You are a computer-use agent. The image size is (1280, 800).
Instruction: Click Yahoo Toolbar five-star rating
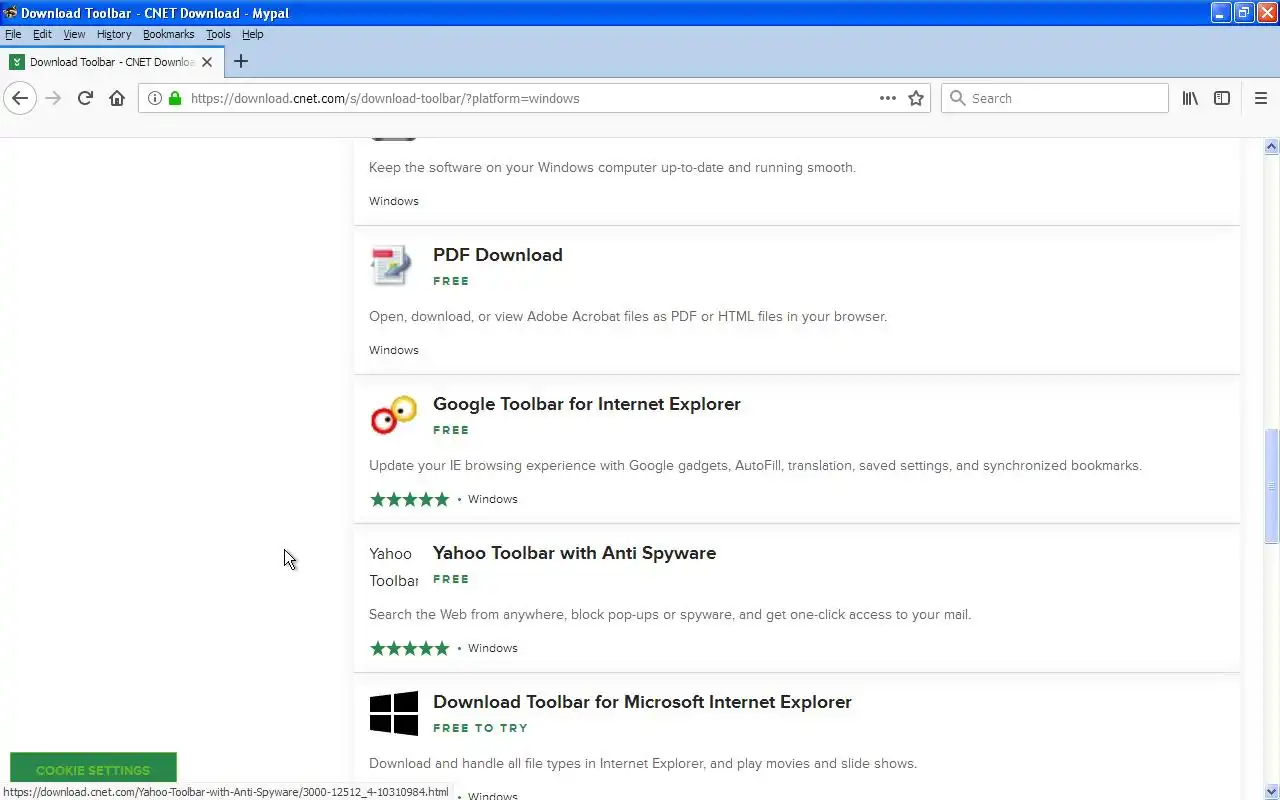pyautogui.click(x=409, y=648)
